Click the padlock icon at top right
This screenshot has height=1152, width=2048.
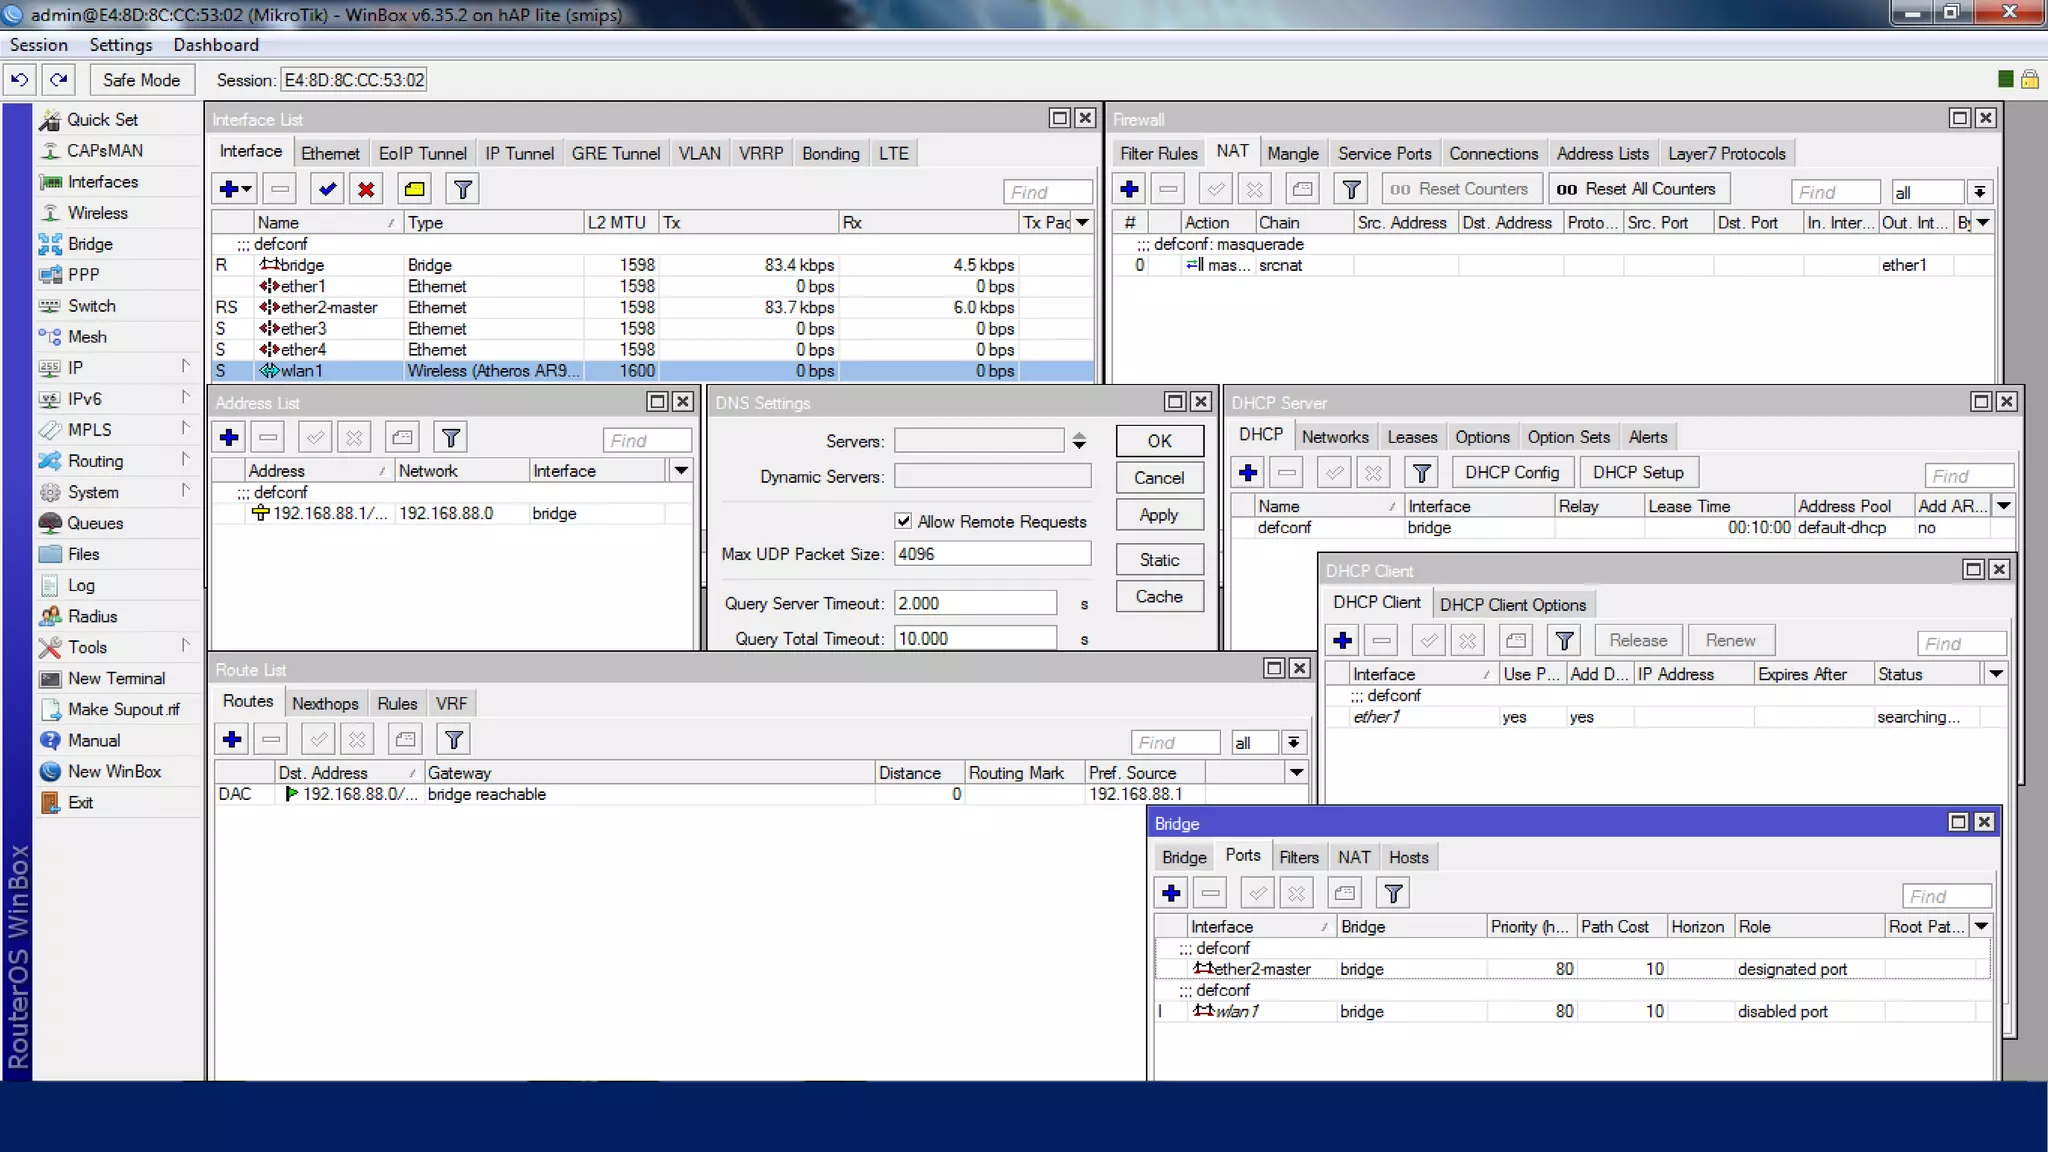2029,79
